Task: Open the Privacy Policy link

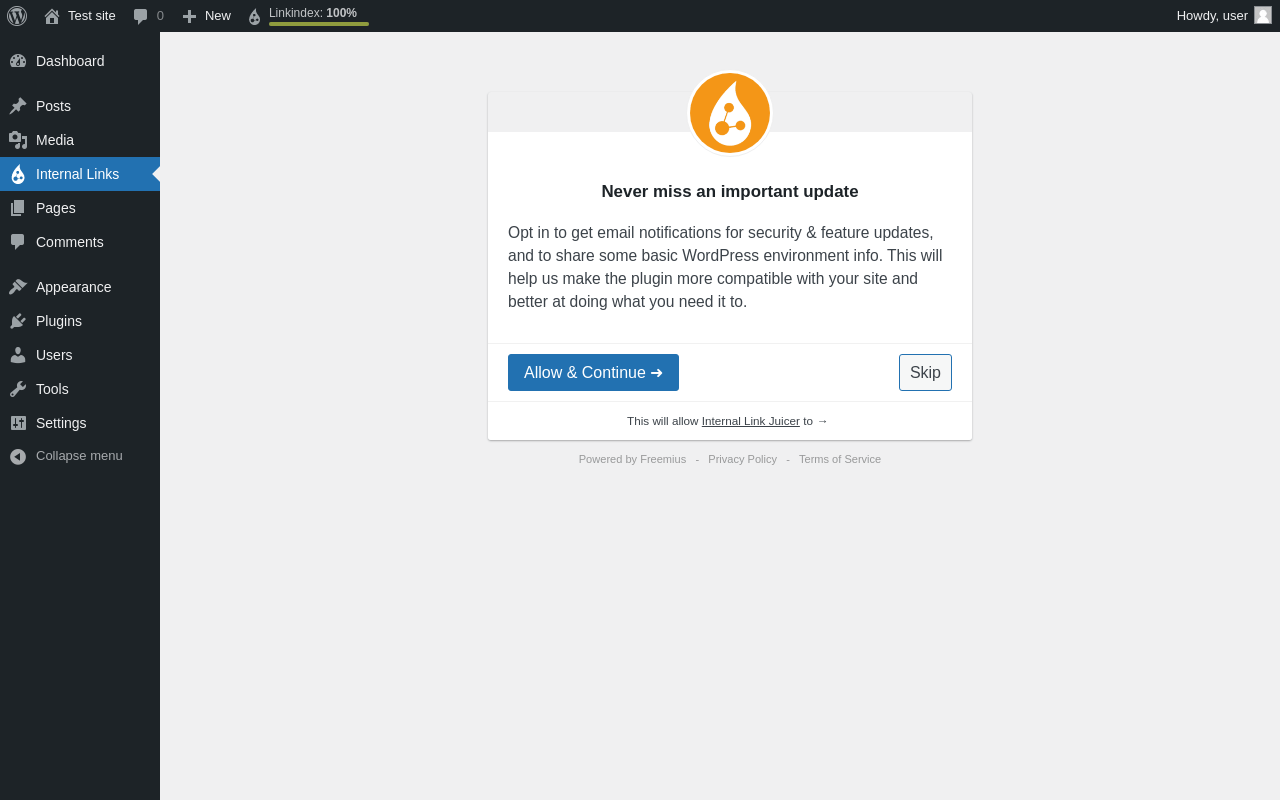Action: click(742, 459)
